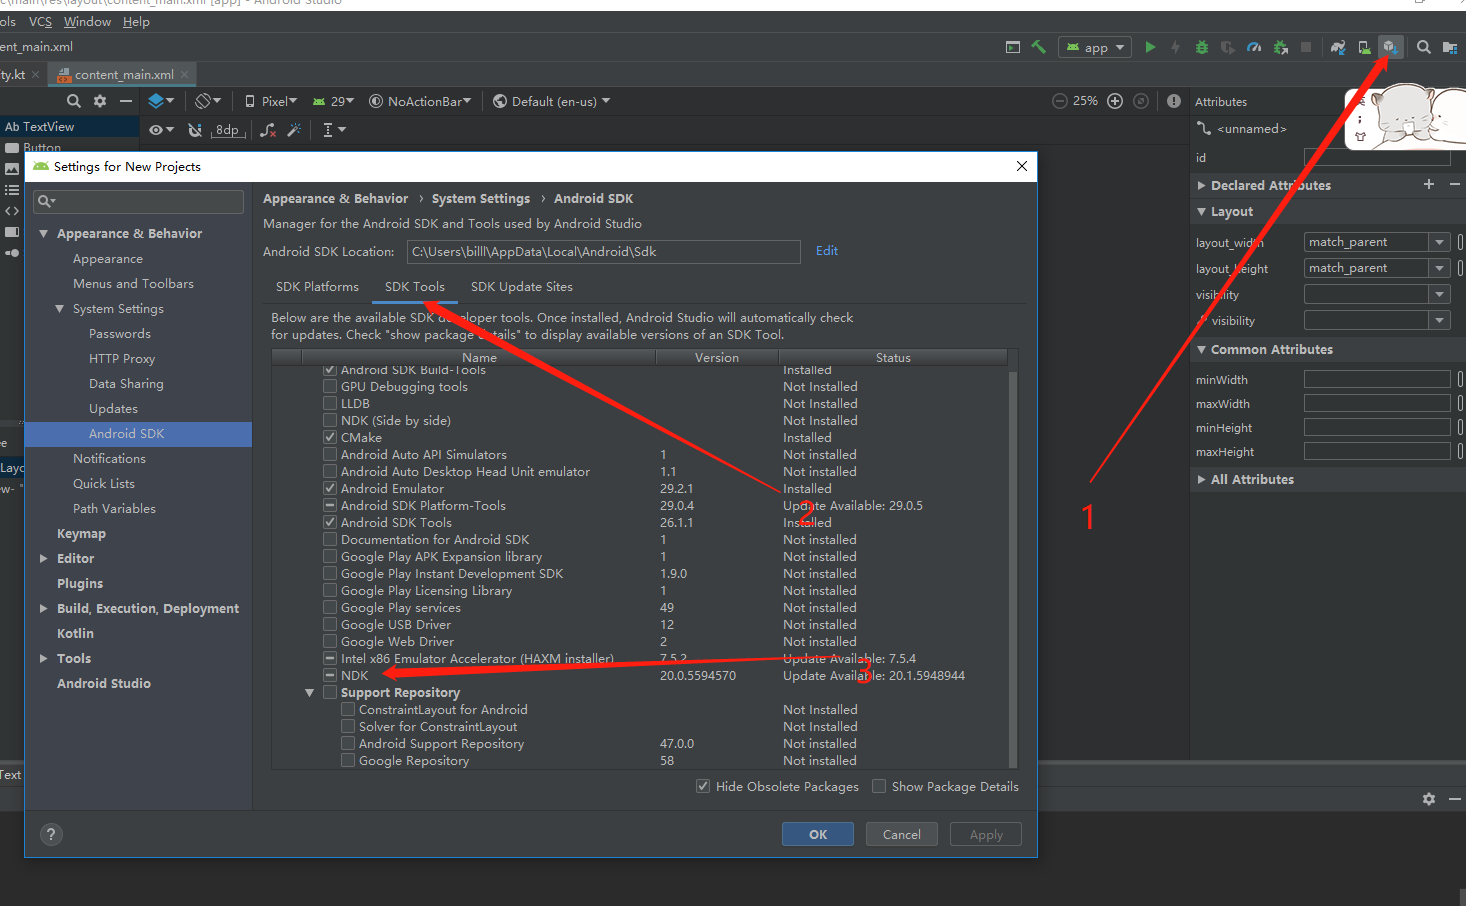Click the Search Everywhere magnifier icon

coord(1424,47)
